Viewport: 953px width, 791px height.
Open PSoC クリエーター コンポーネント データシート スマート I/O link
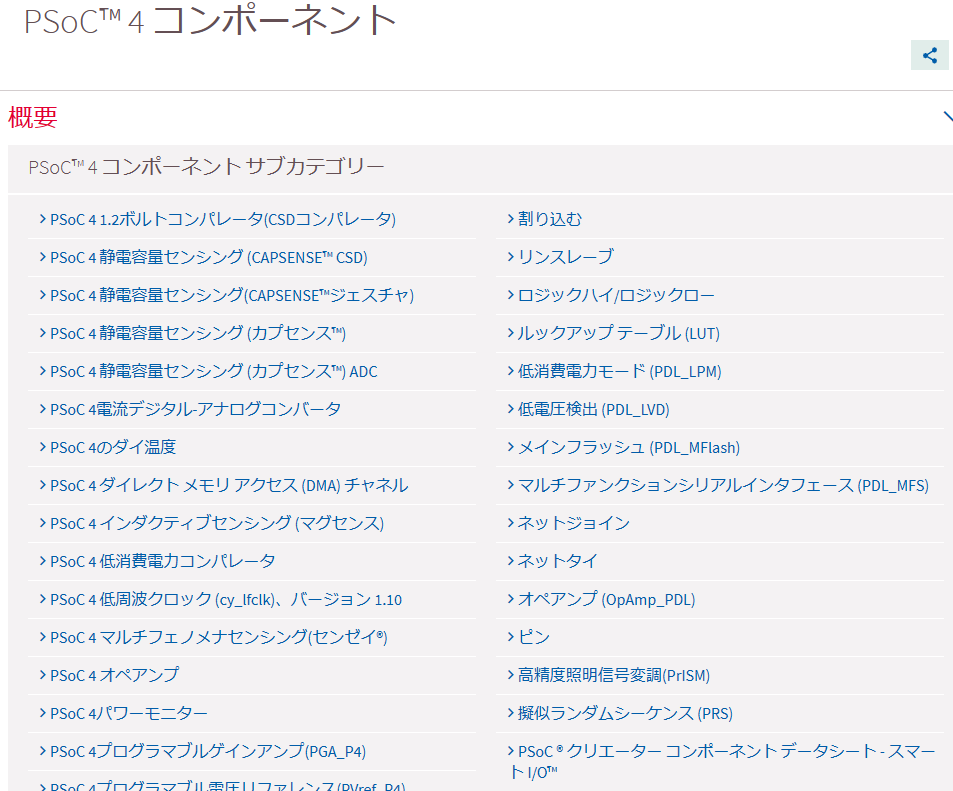tap(723, 761)
